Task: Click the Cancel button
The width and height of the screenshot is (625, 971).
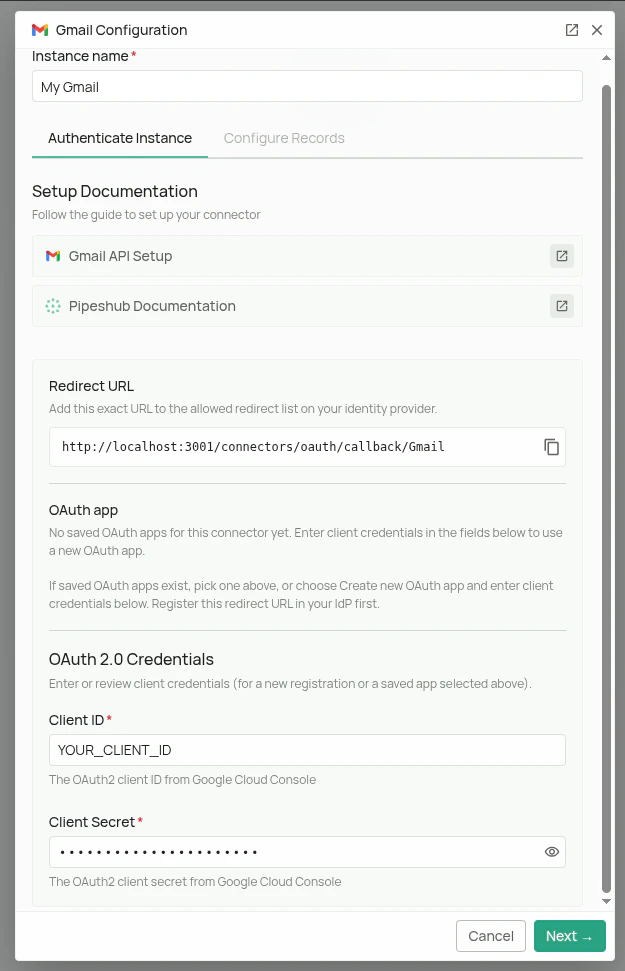Action: click(491, 936)
